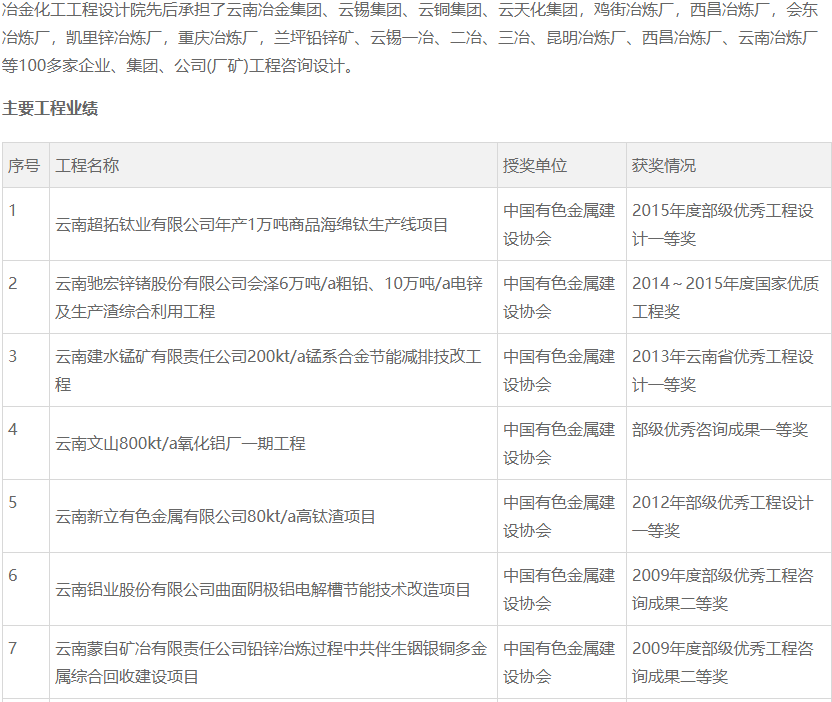Click the 授奖单位 column header

point(535,165)
